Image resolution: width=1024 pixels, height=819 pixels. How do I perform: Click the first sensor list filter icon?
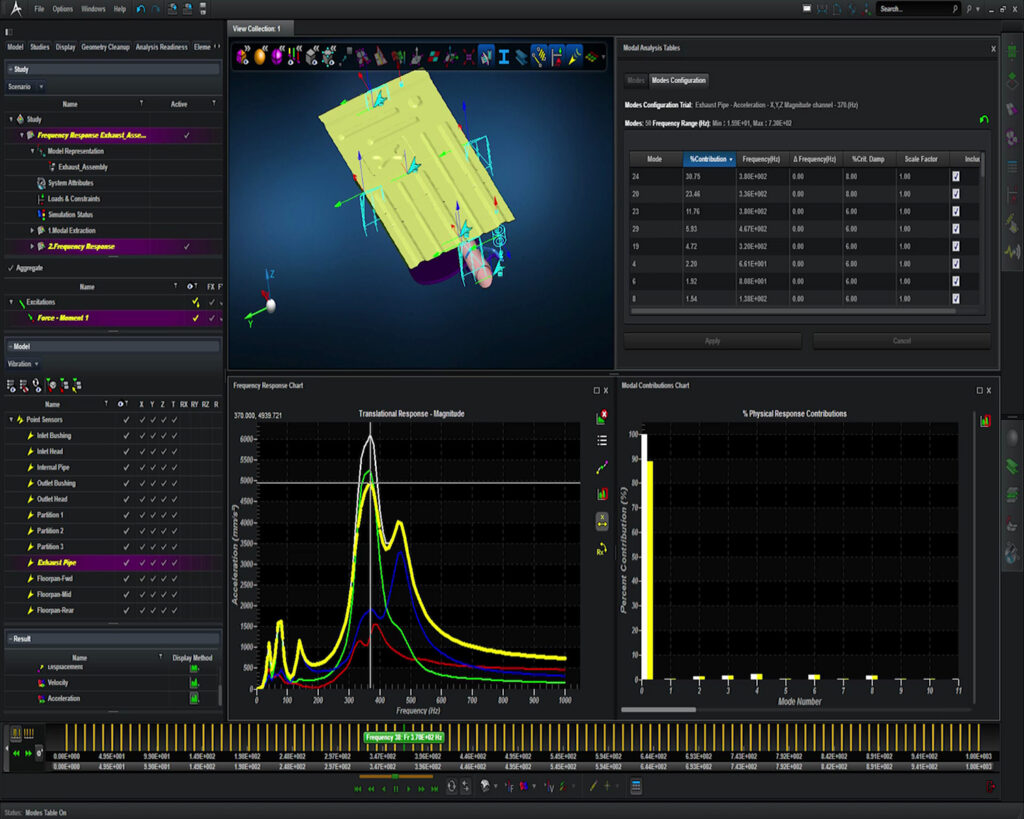(11, 385)
